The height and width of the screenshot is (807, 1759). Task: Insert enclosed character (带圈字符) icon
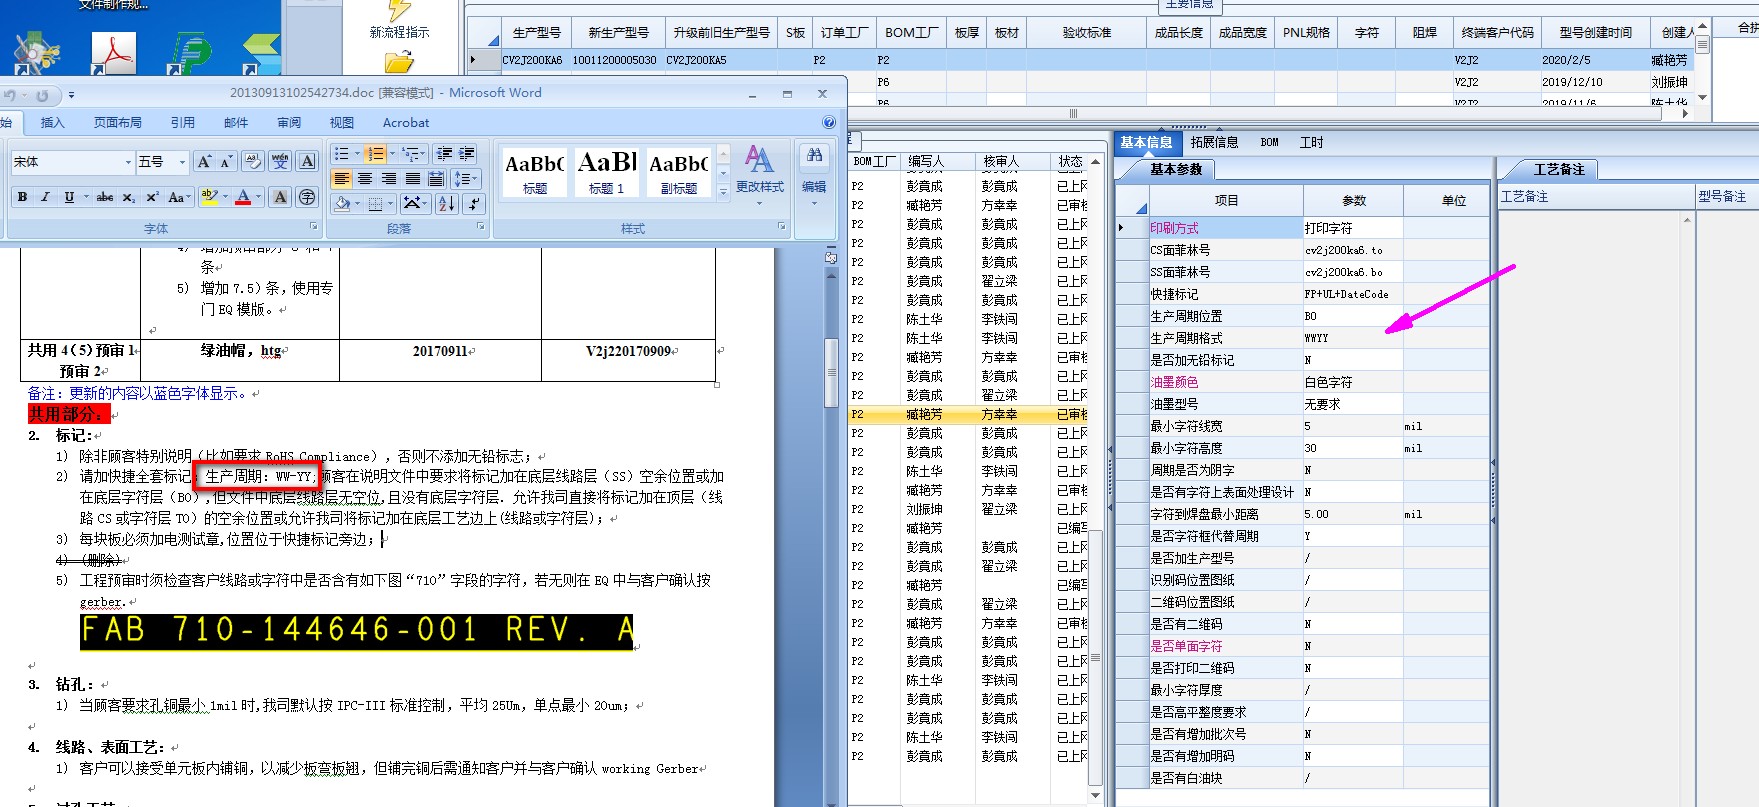click(x=307, y=197)
